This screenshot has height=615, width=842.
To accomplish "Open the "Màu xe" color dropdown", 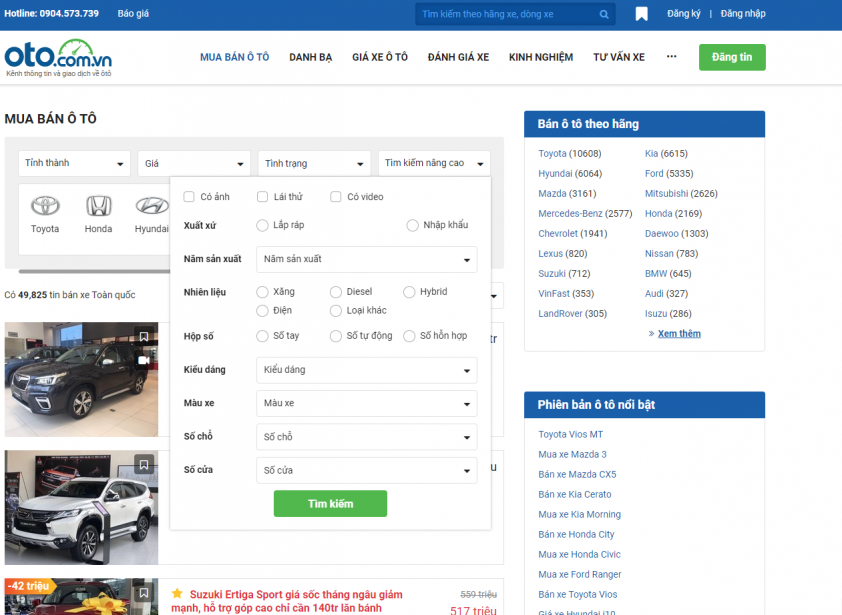I will (x=366, y=404).
